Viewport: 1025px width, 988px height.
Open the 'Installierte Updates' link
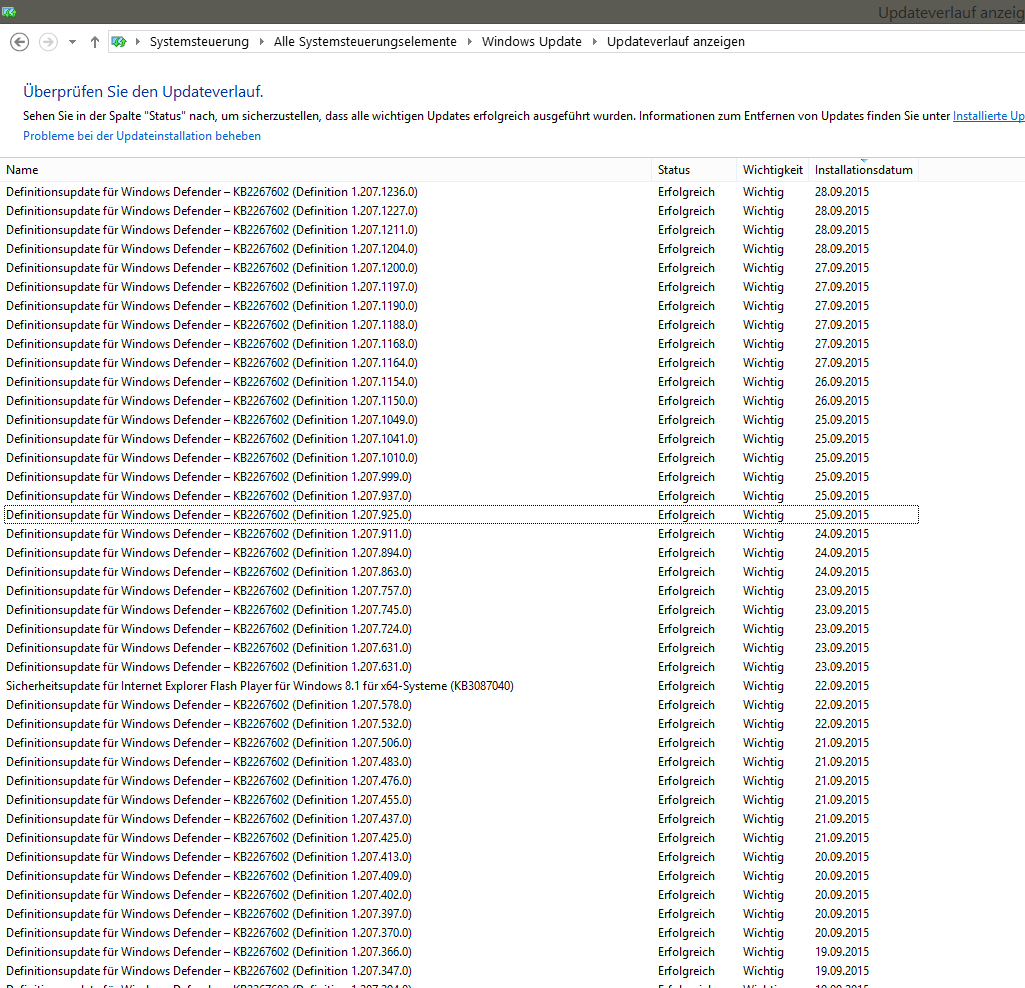[x=988, y=116]
